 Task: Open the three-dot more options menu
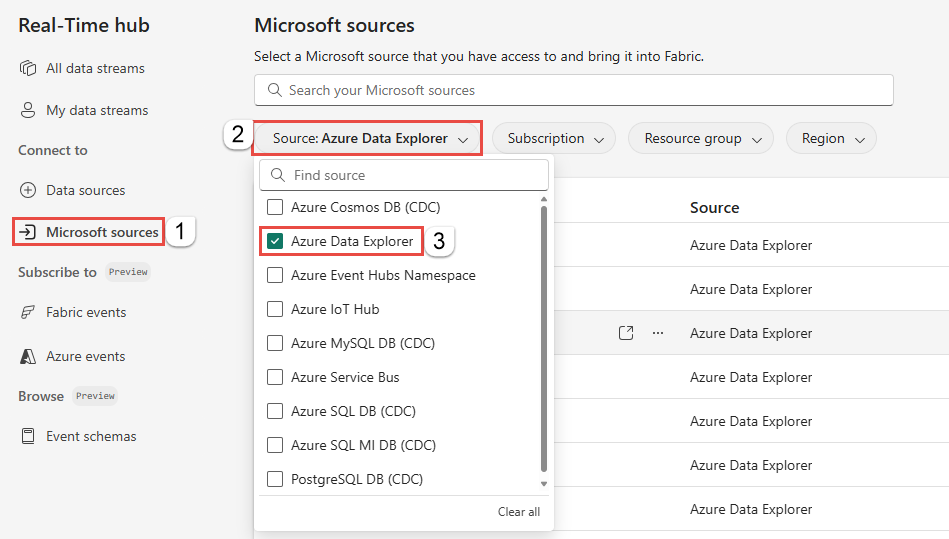click(658, 333)
